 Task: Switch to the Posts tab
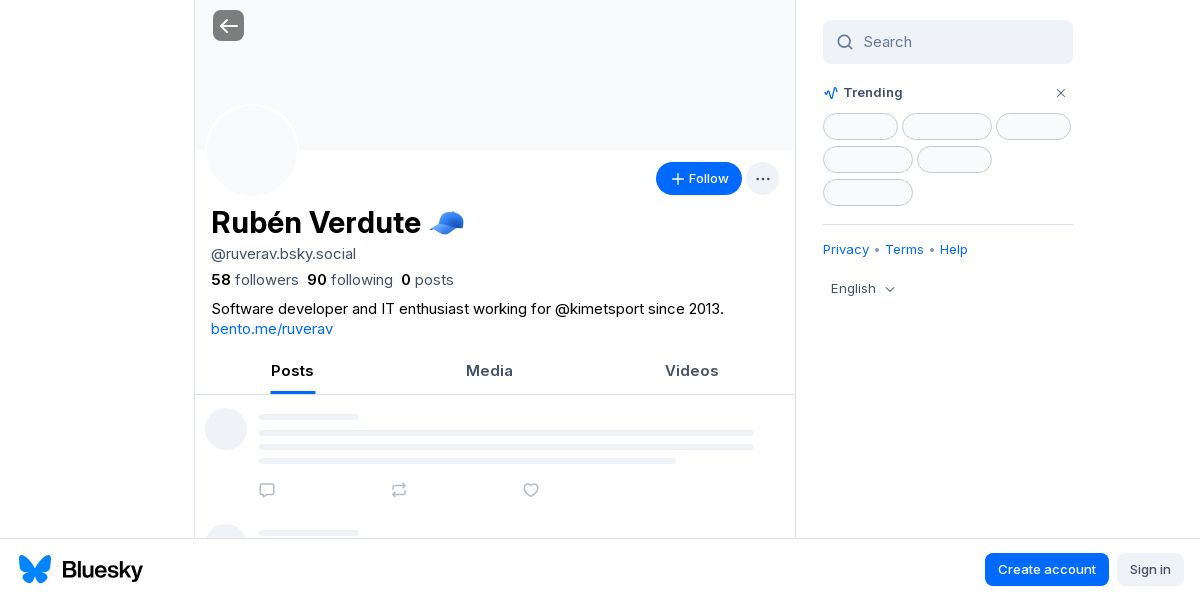(x=292, y=371)
